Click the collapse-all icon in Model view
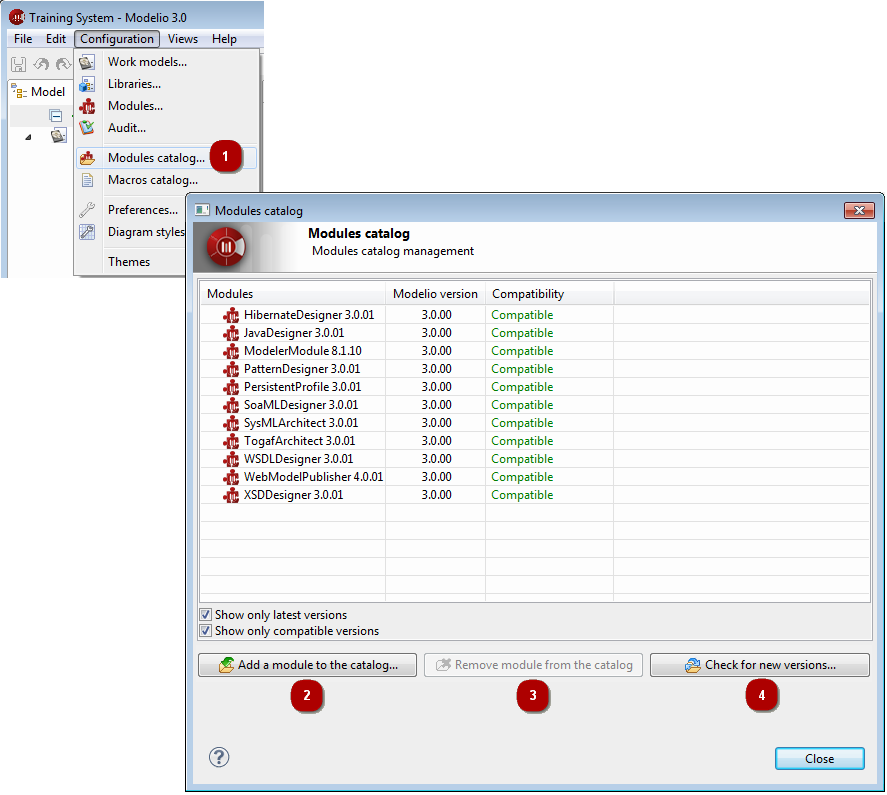Screen dimensions: 887x795 55,116
